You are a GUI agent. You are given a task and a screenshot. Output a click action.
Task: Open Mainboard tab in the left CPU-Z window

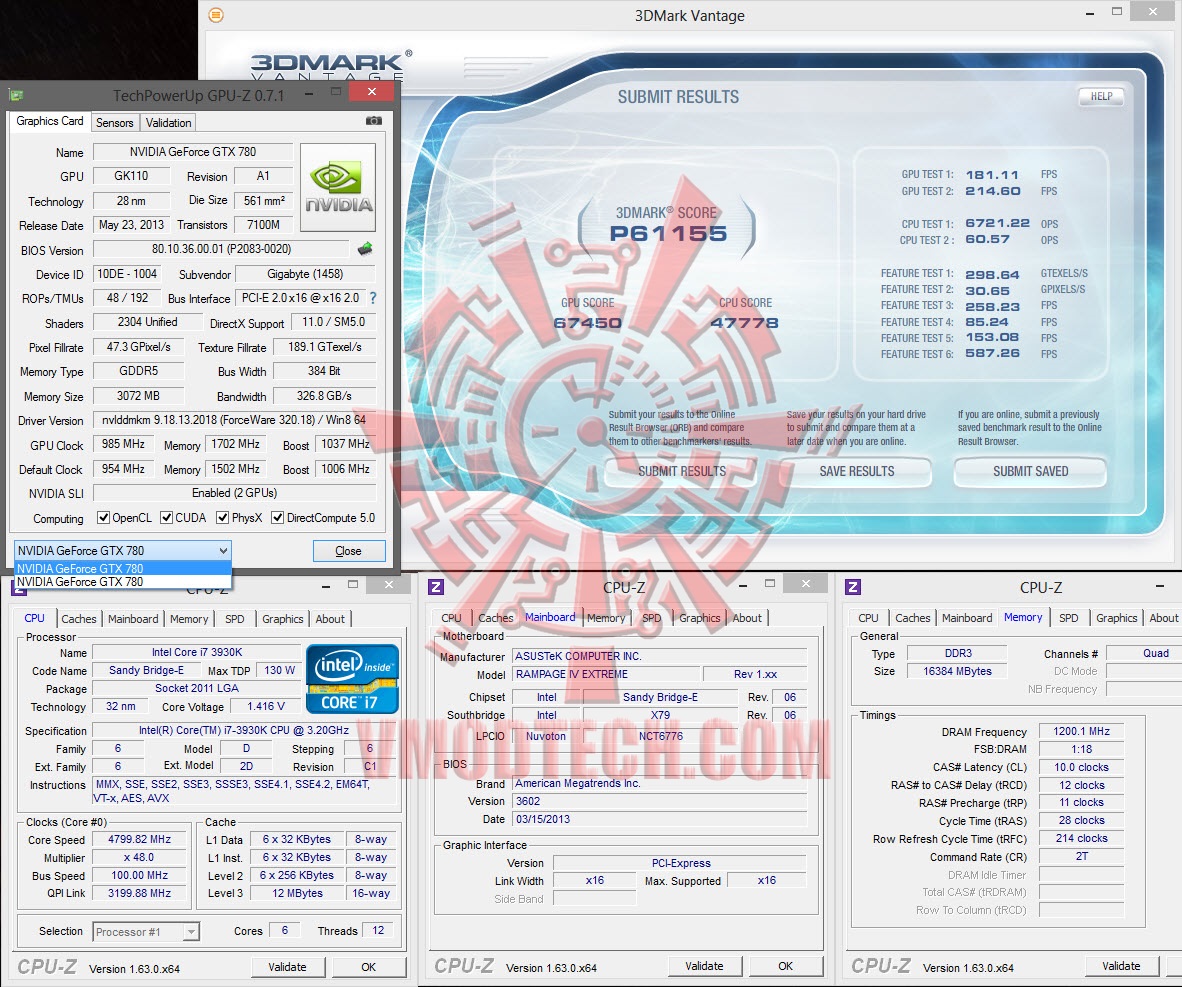click(x=133, y=618)
